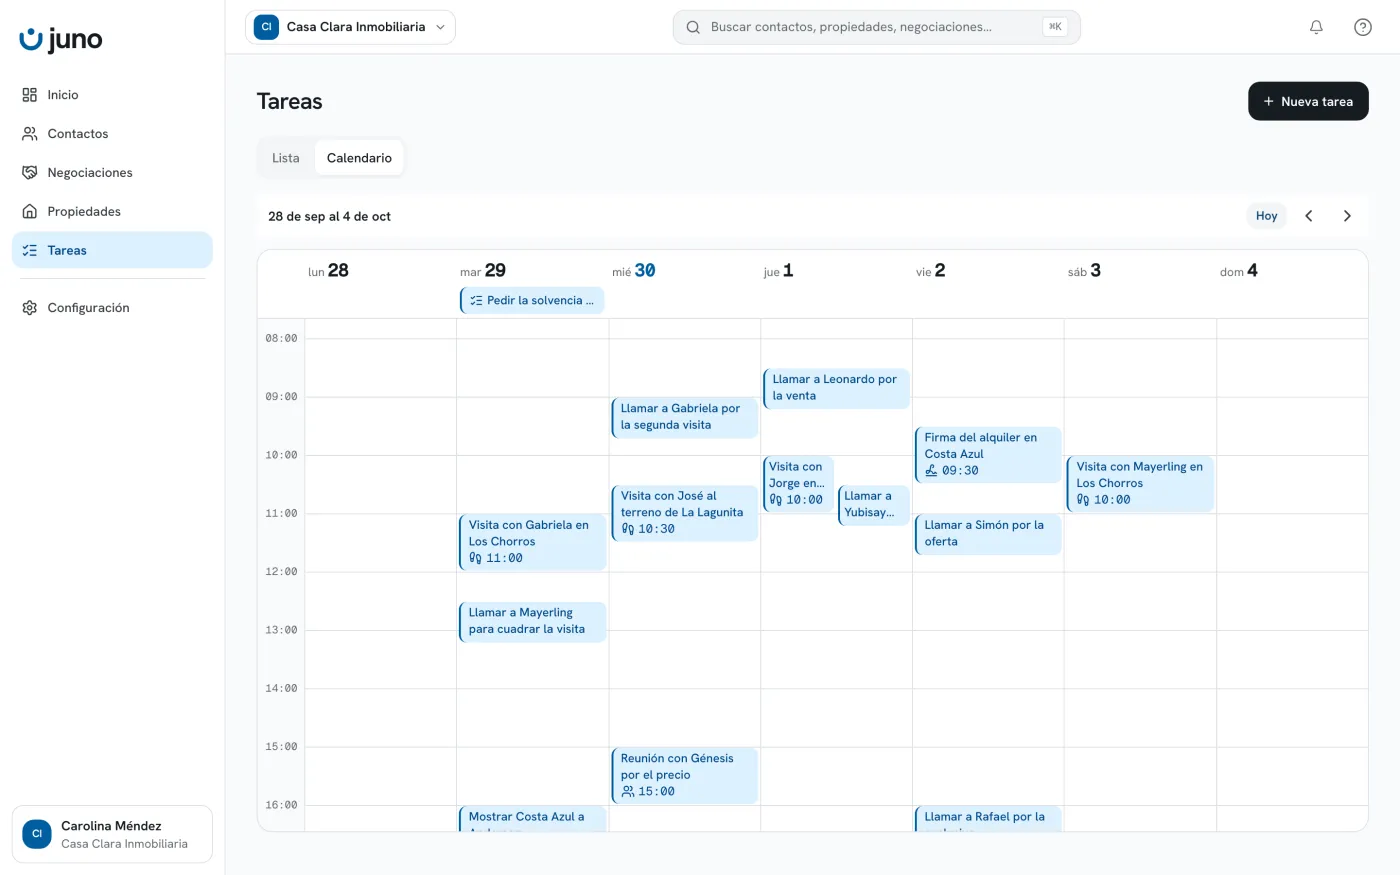The image size is (1400, 875).
Task: Click the search magnifier icon
Action: tap(693, 27)
